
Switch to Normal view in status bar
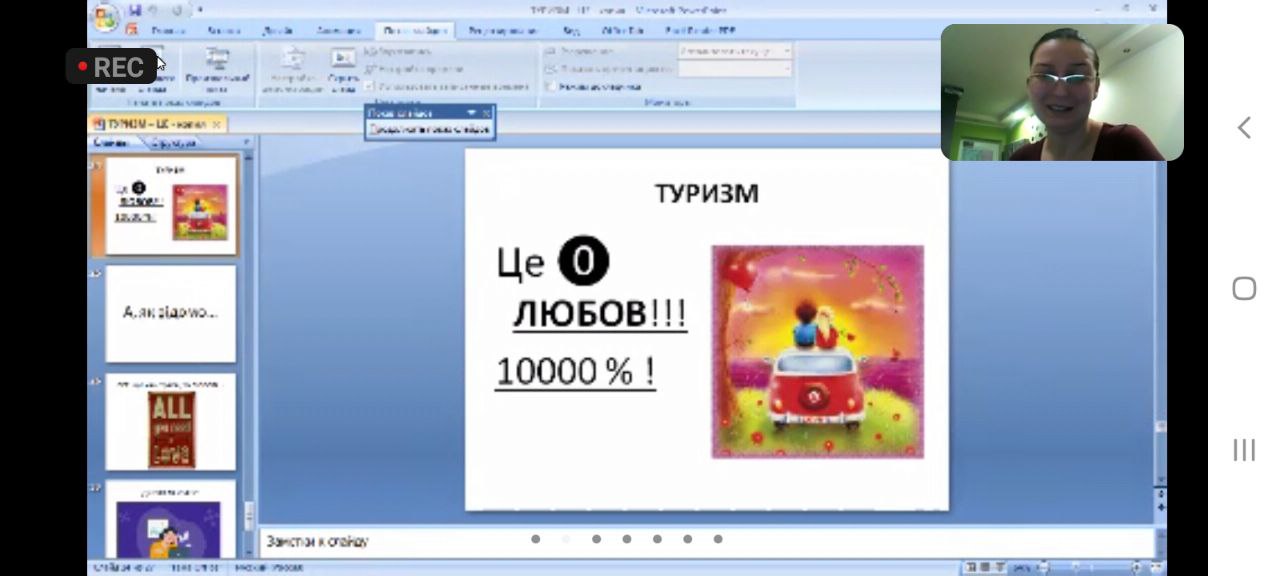click(970, 567)
